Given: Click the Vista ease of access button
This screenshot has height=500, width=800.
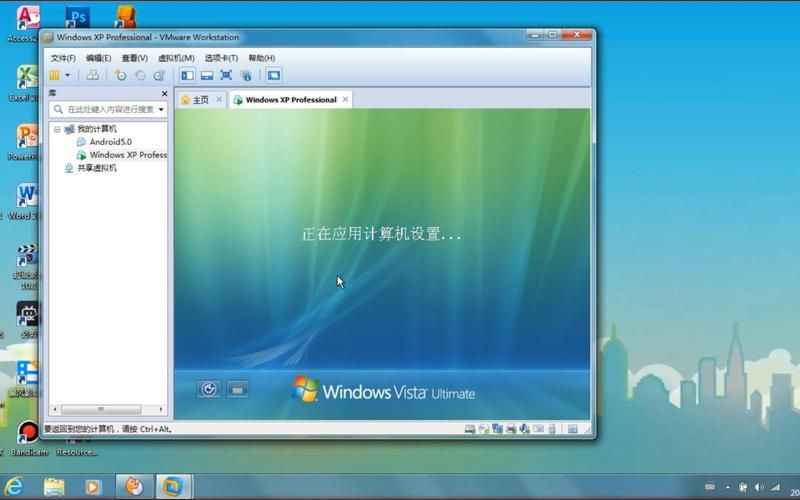Looking at the screenshot, I should [x=208, y=389].
